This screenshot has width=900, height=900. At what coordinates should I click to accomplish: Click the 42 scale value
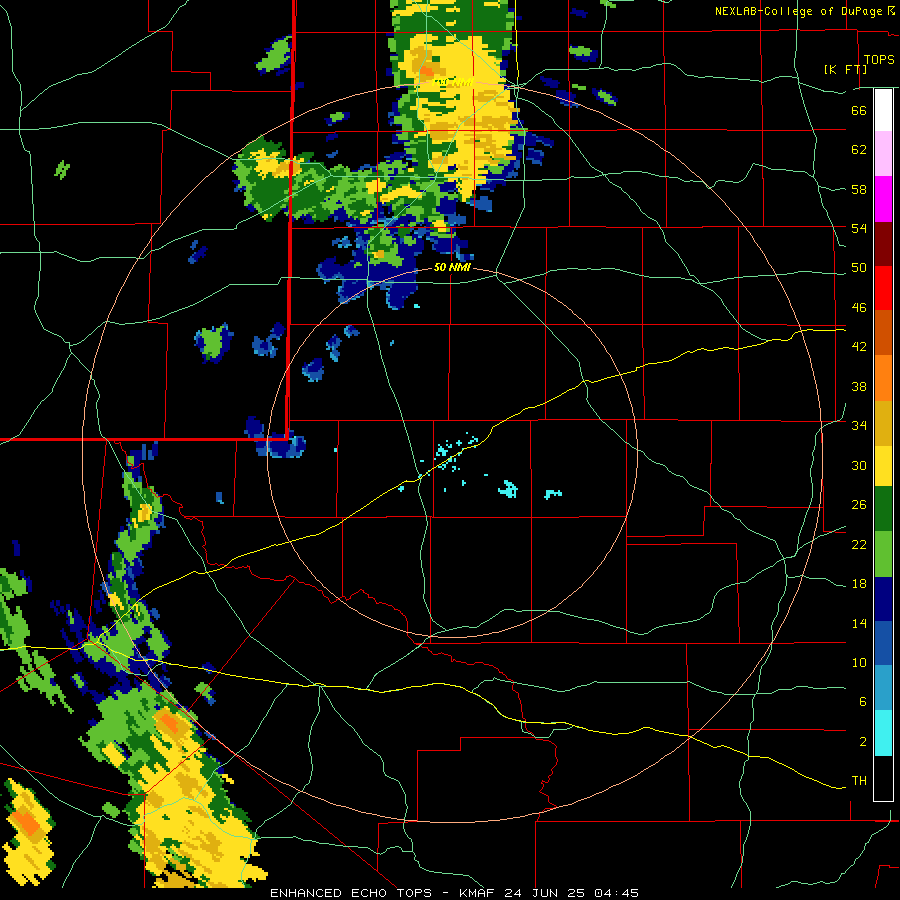[859, 347]
